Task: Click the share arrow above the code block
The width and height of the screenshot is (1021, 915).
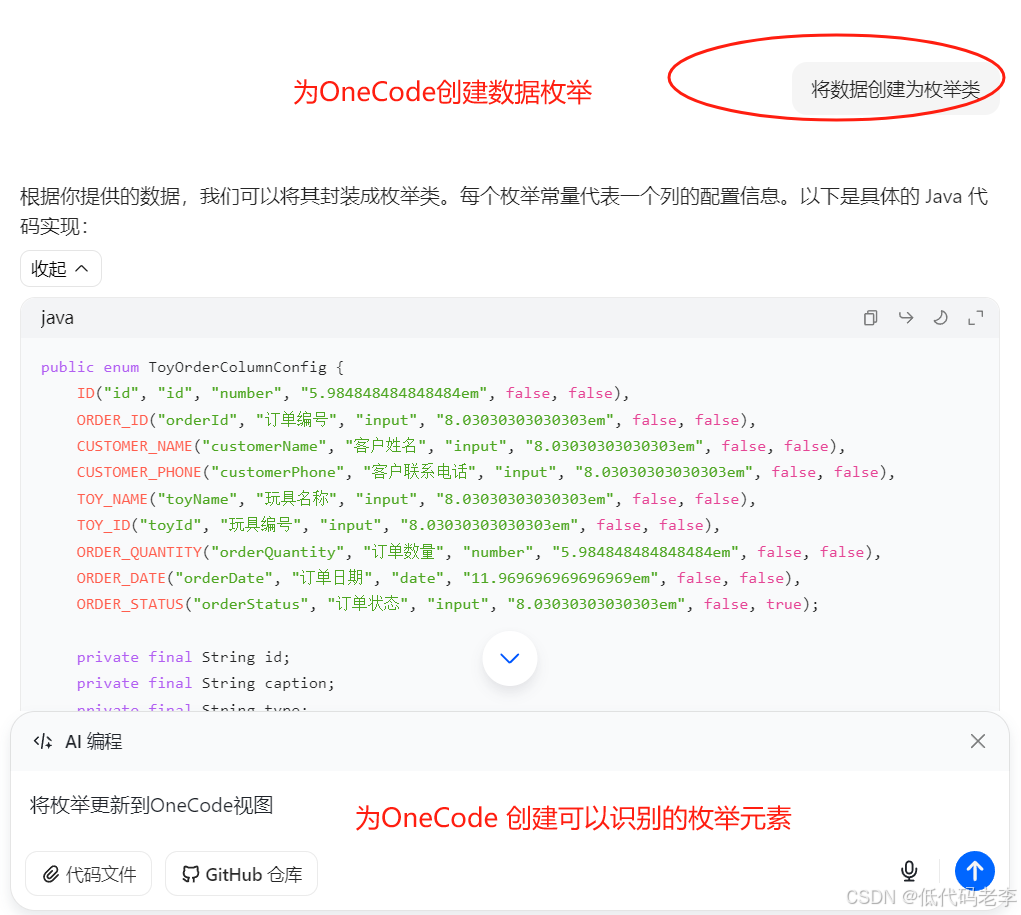Action: pyautogui.click(x=906, y=317)
